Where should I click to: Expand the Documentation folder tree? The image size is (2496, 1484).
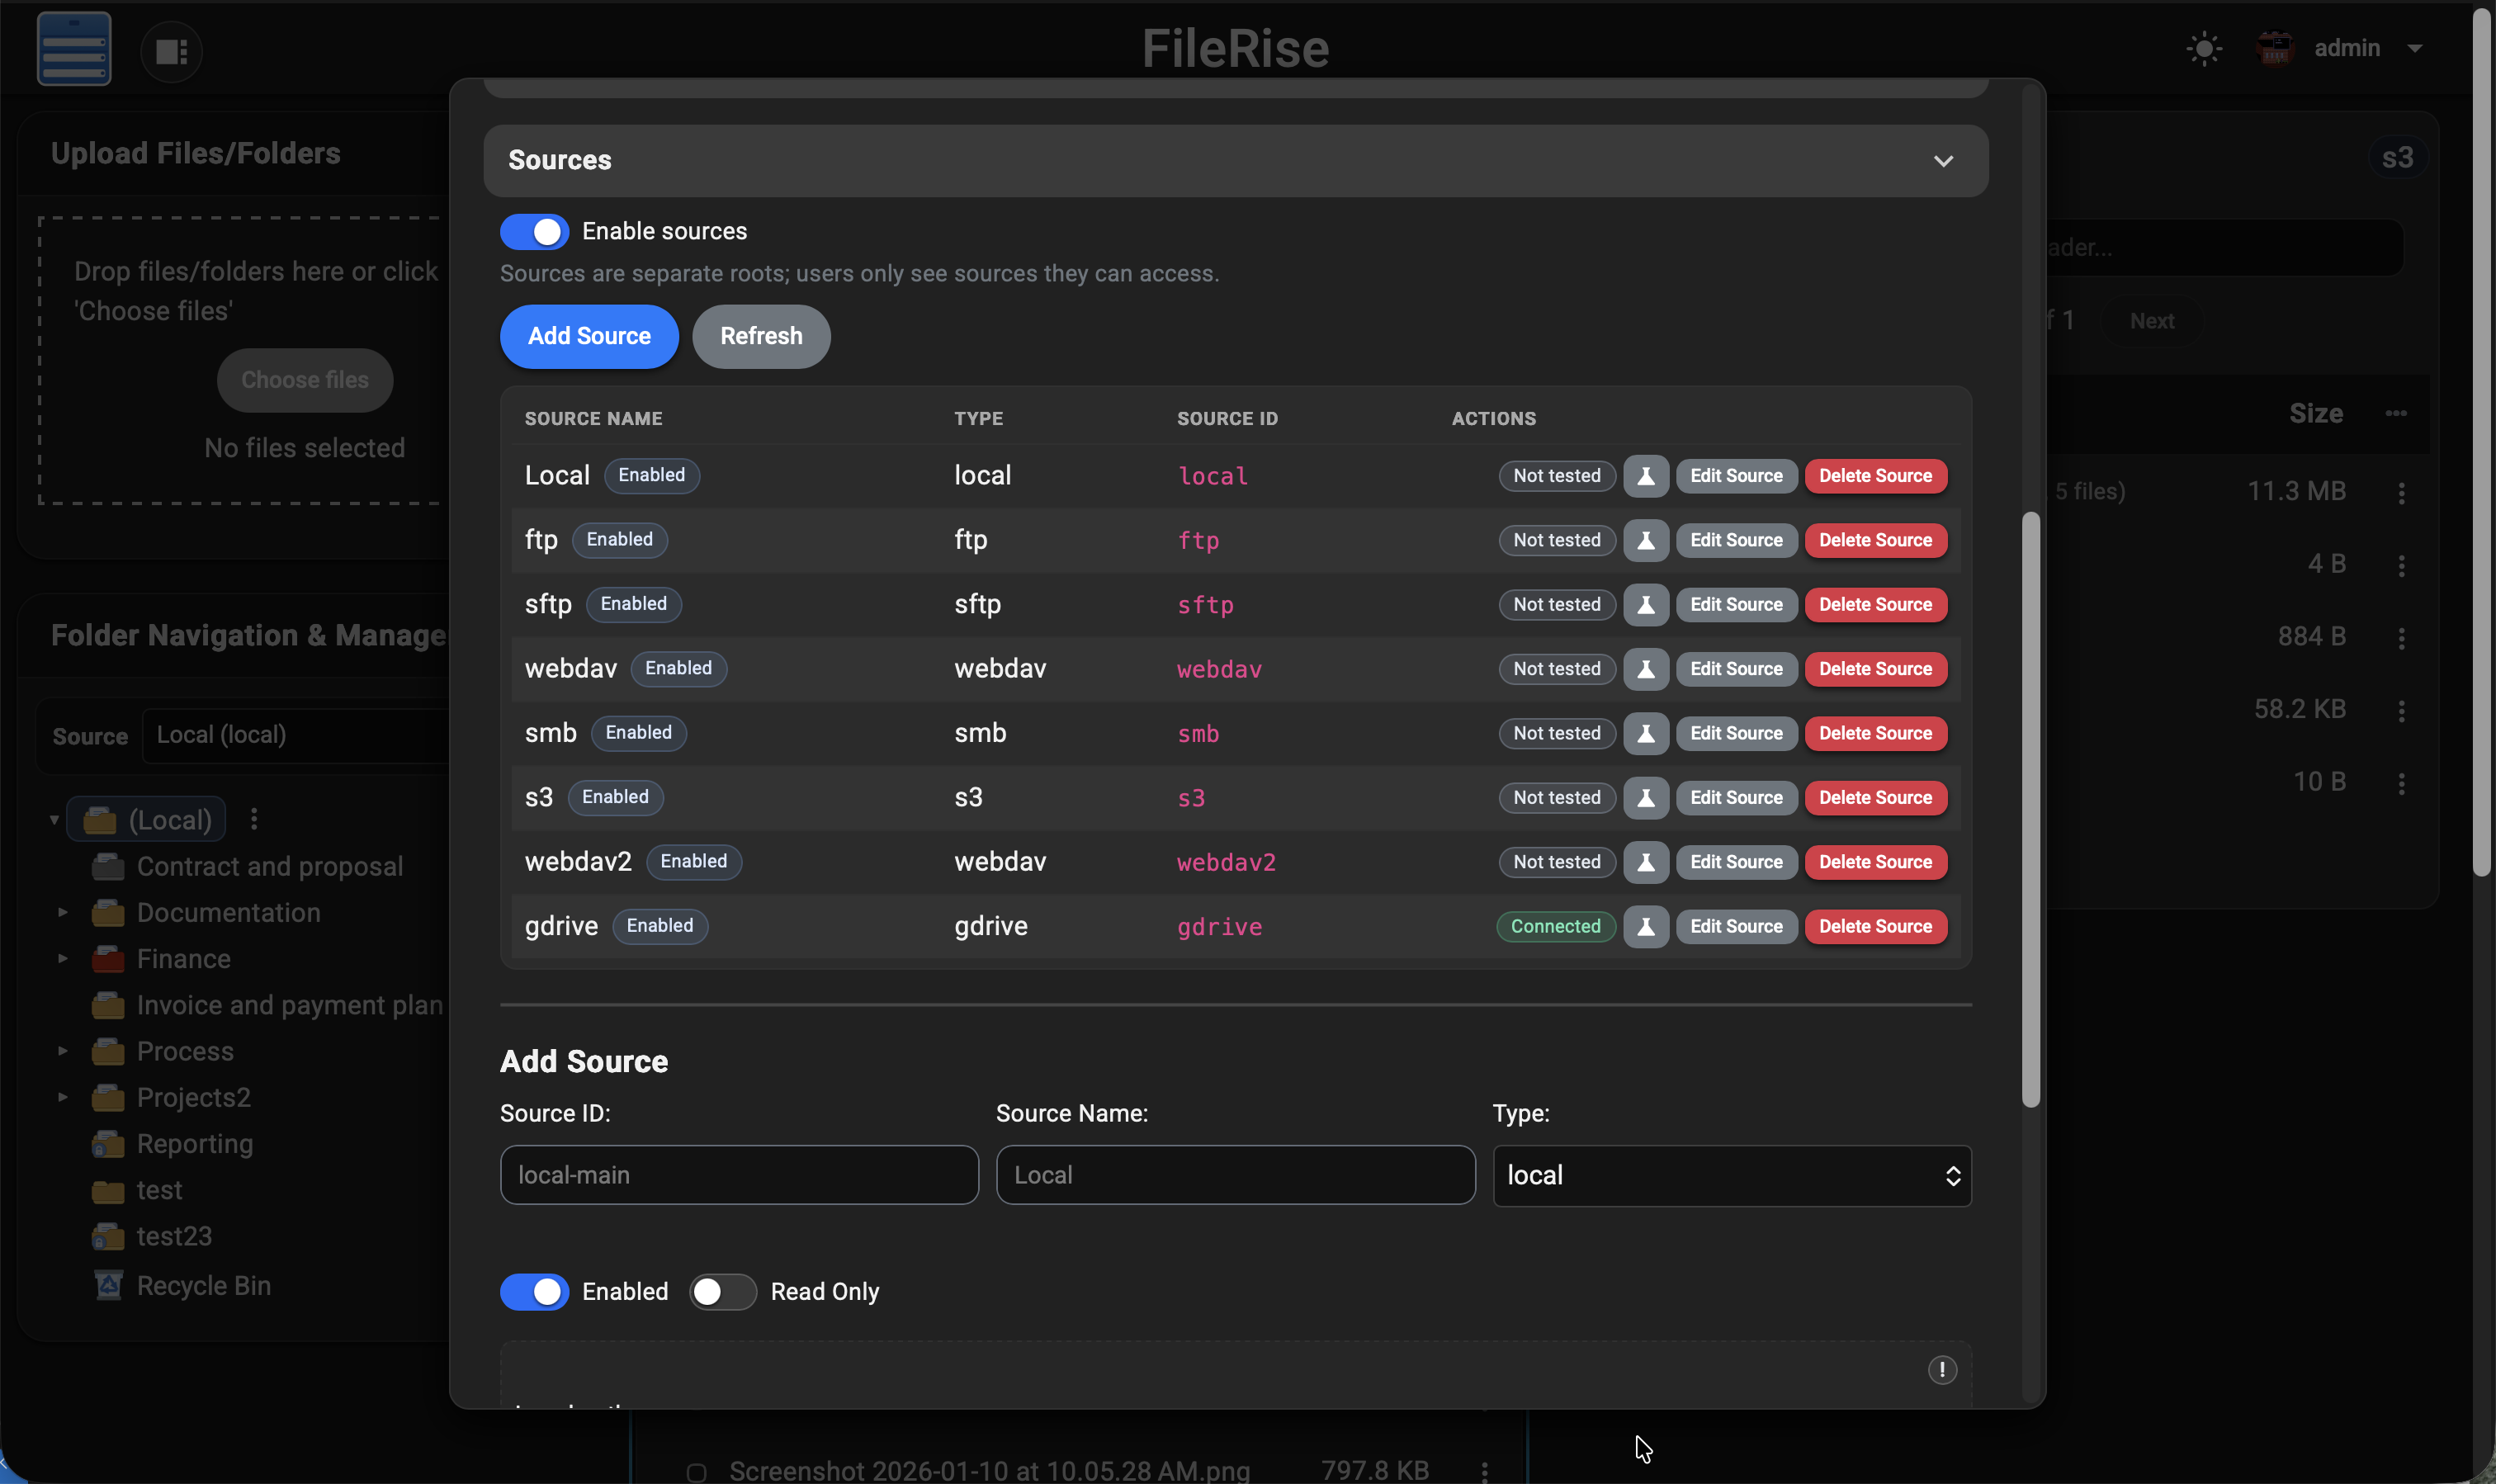[x=61, y=911]
